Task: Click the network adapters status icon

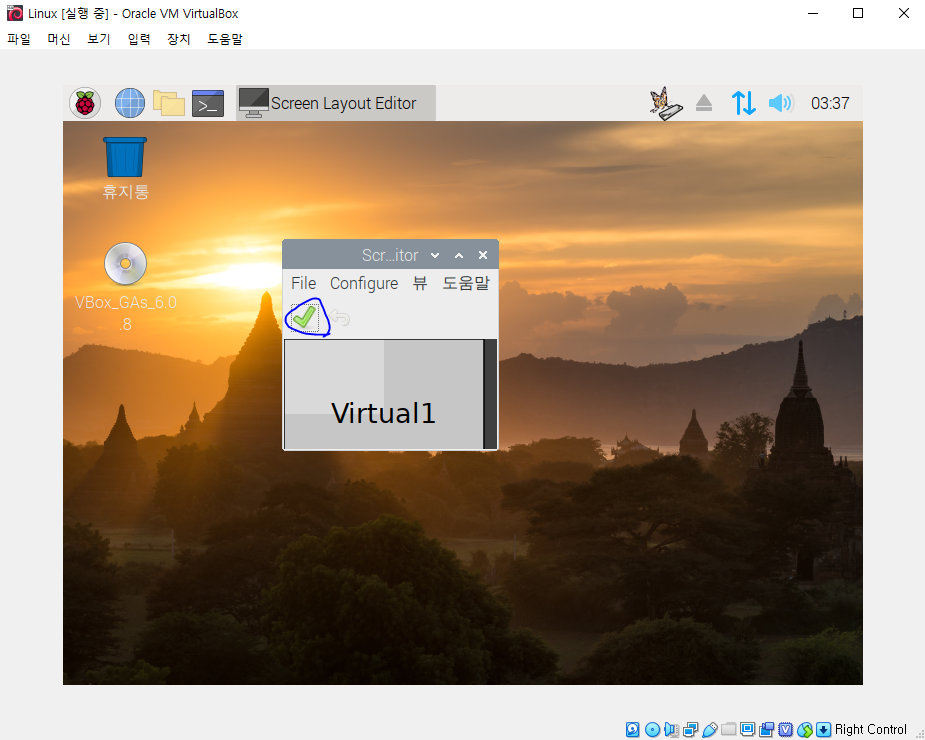Action: 690,729
